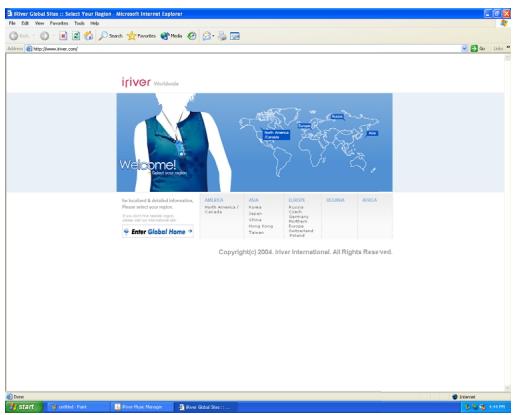The width and height of the screenshot is (515, 415).
Task: Click the Forward navigation arrow
Action: pos(44,36)
